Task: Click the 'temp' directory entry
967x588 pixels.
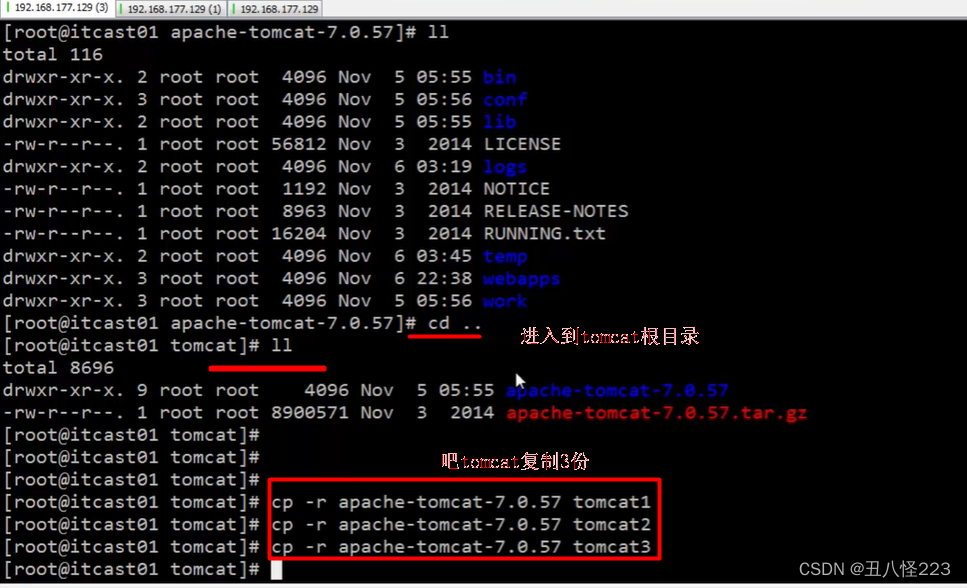Action: [x=505, y=256]
